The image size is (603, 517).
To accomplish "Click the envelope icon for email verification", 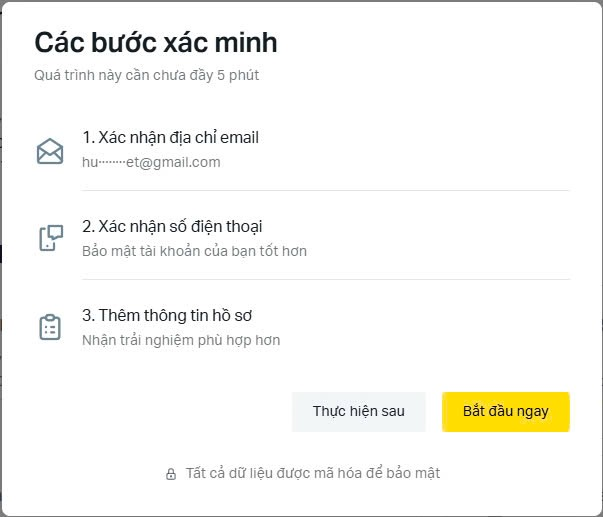I will pyautogui.click(x=49, y=151).
